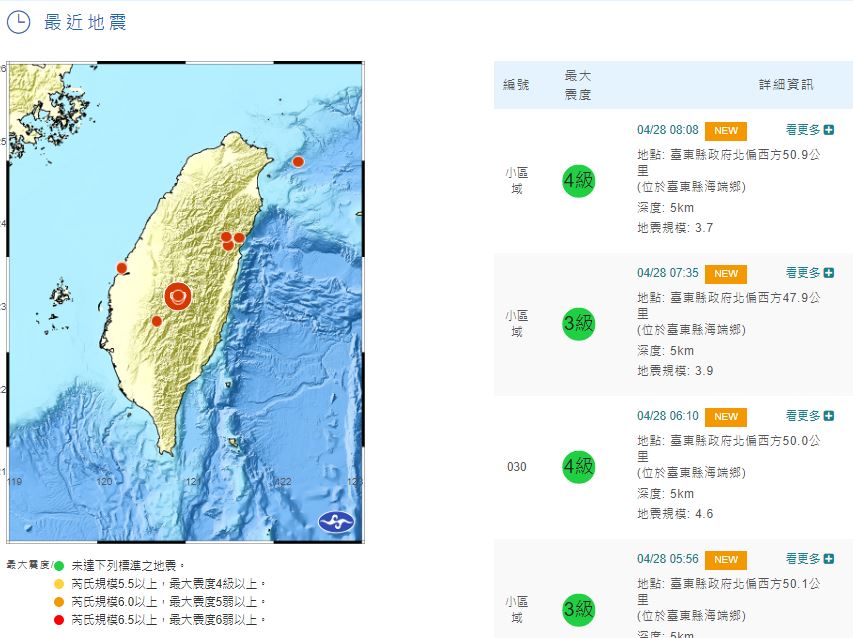Select the epicenter dot on Taiwan's west coast
The image size is (853, 638).
122,267
